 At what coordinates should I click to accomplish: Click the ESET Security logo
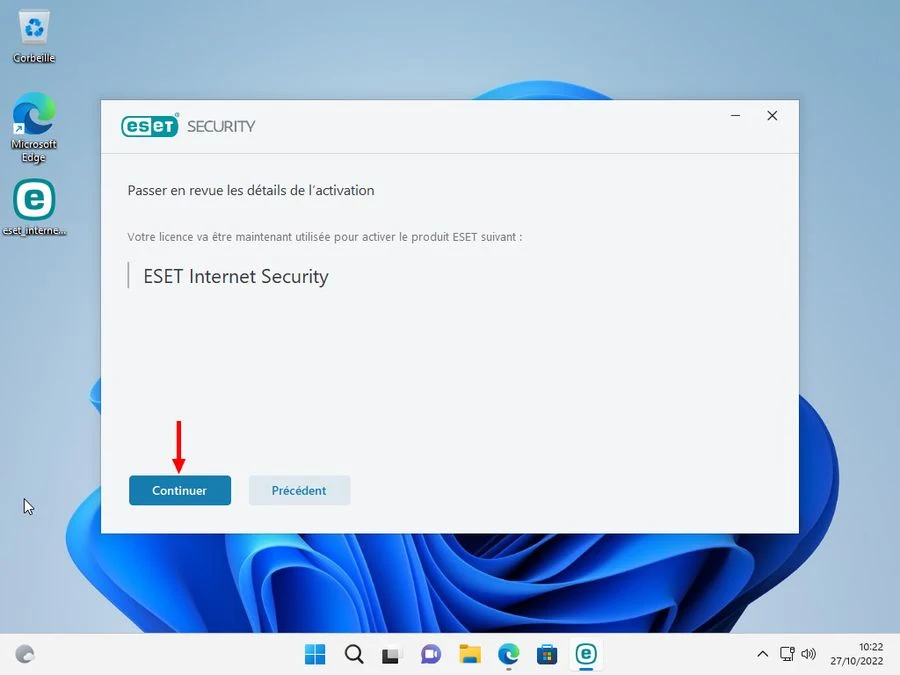coord(188,126)
